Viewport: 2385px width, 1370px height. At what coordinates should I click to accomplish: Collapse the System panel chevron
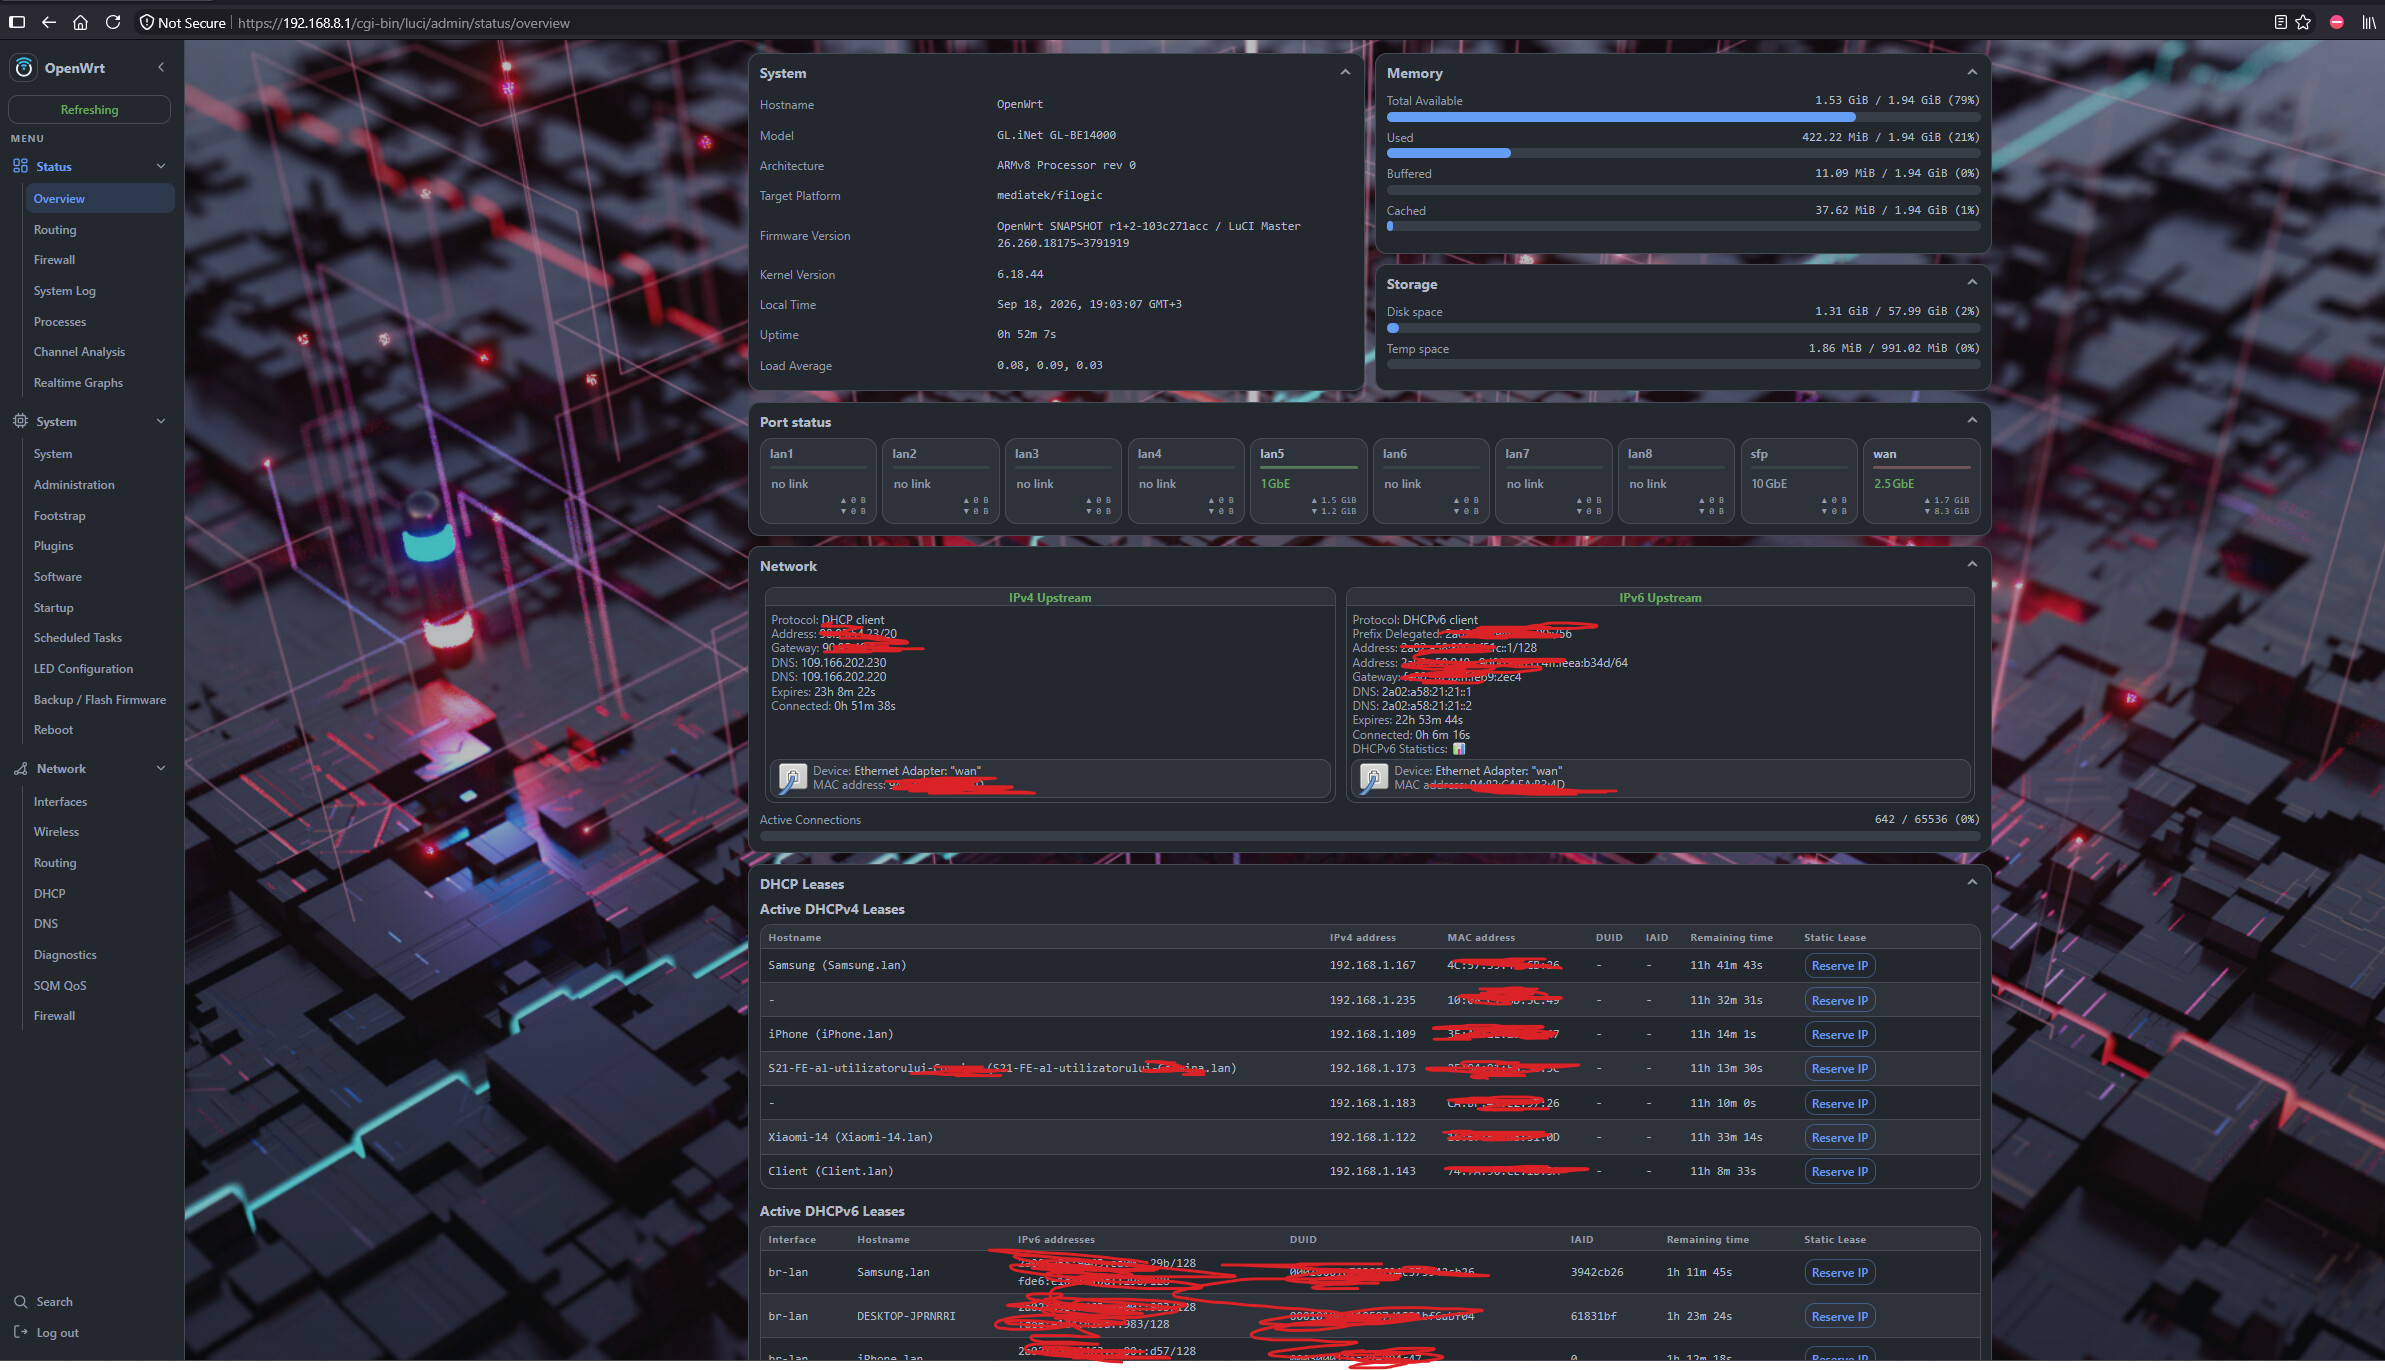[1345, 72]
